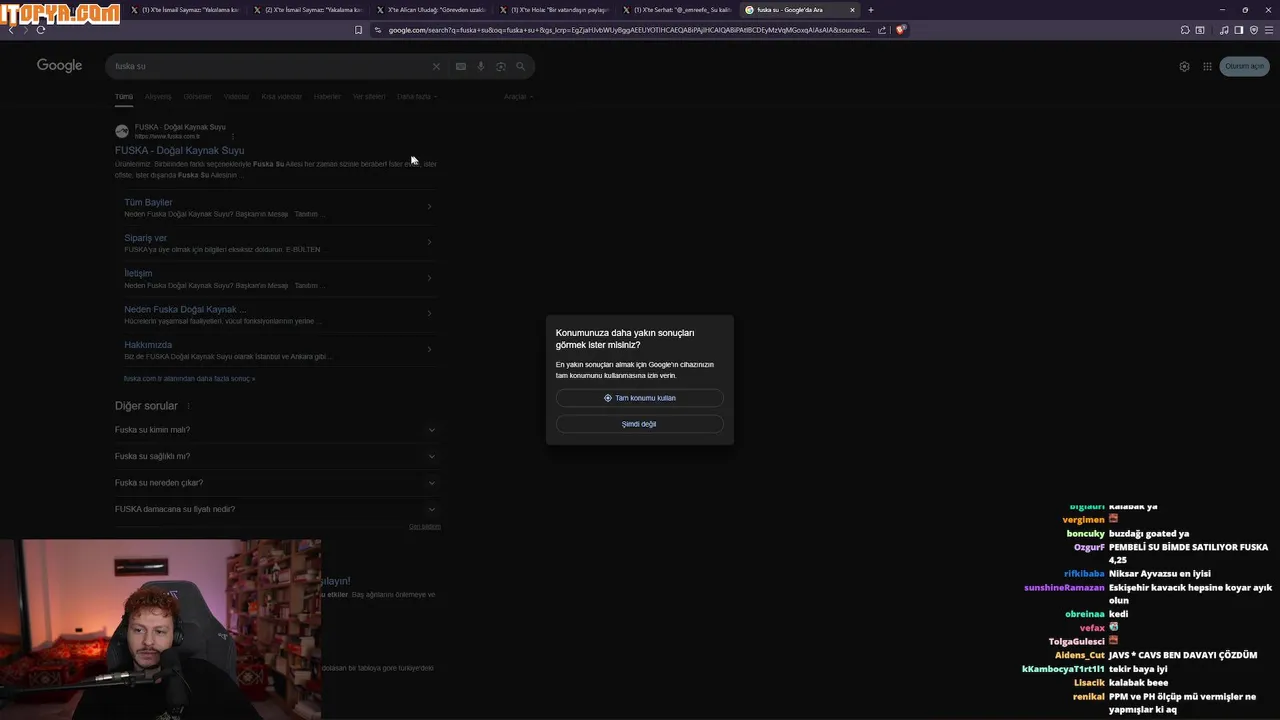Switch to the 'X'te Alican Uludağ' tab

(432, 10)
